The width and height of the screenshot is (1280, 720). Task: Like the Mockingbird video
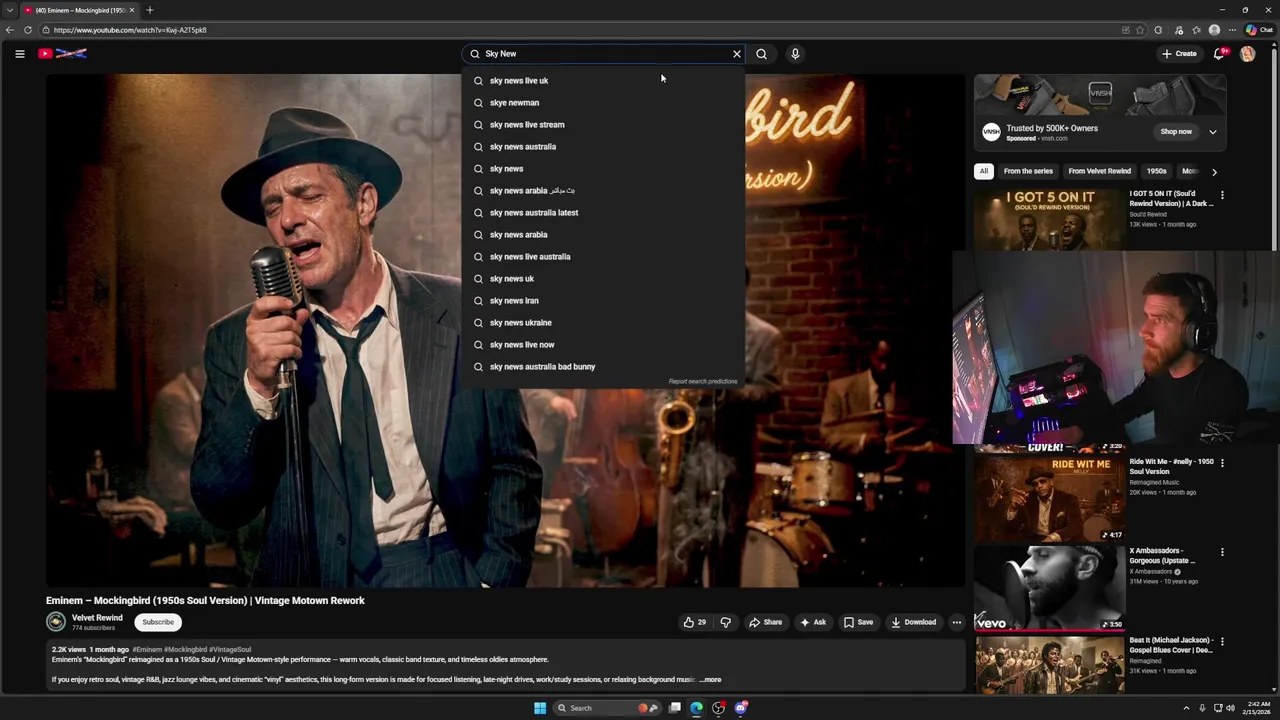point(695,622)
